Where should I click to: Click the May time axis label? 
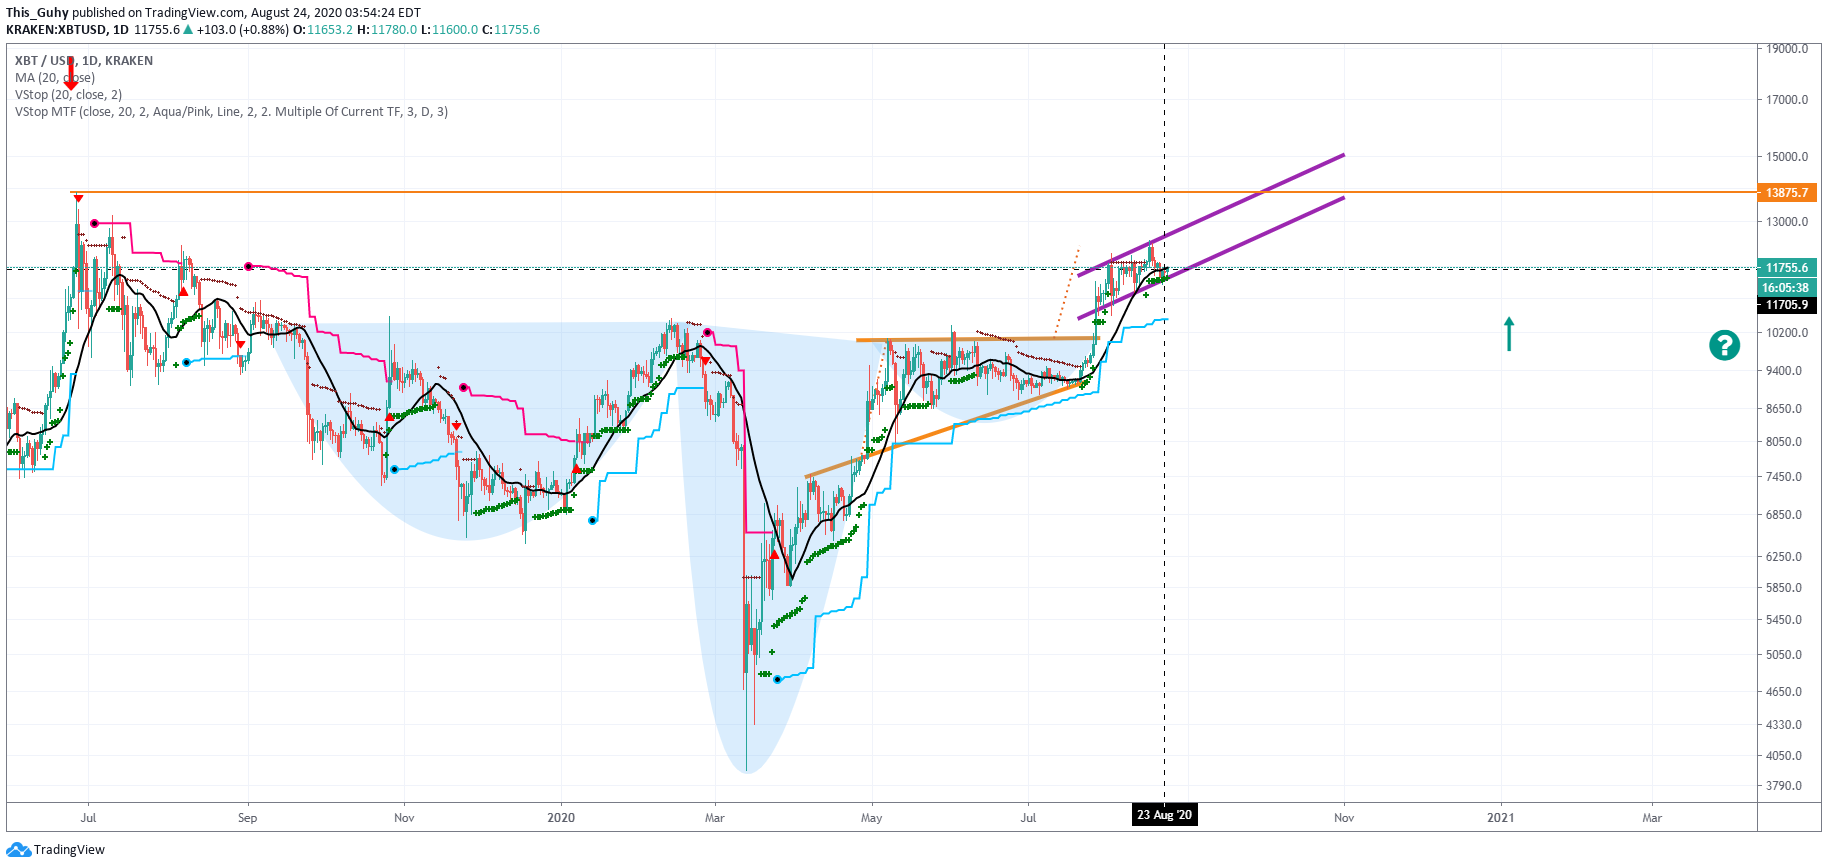click(x=872, y=818)
